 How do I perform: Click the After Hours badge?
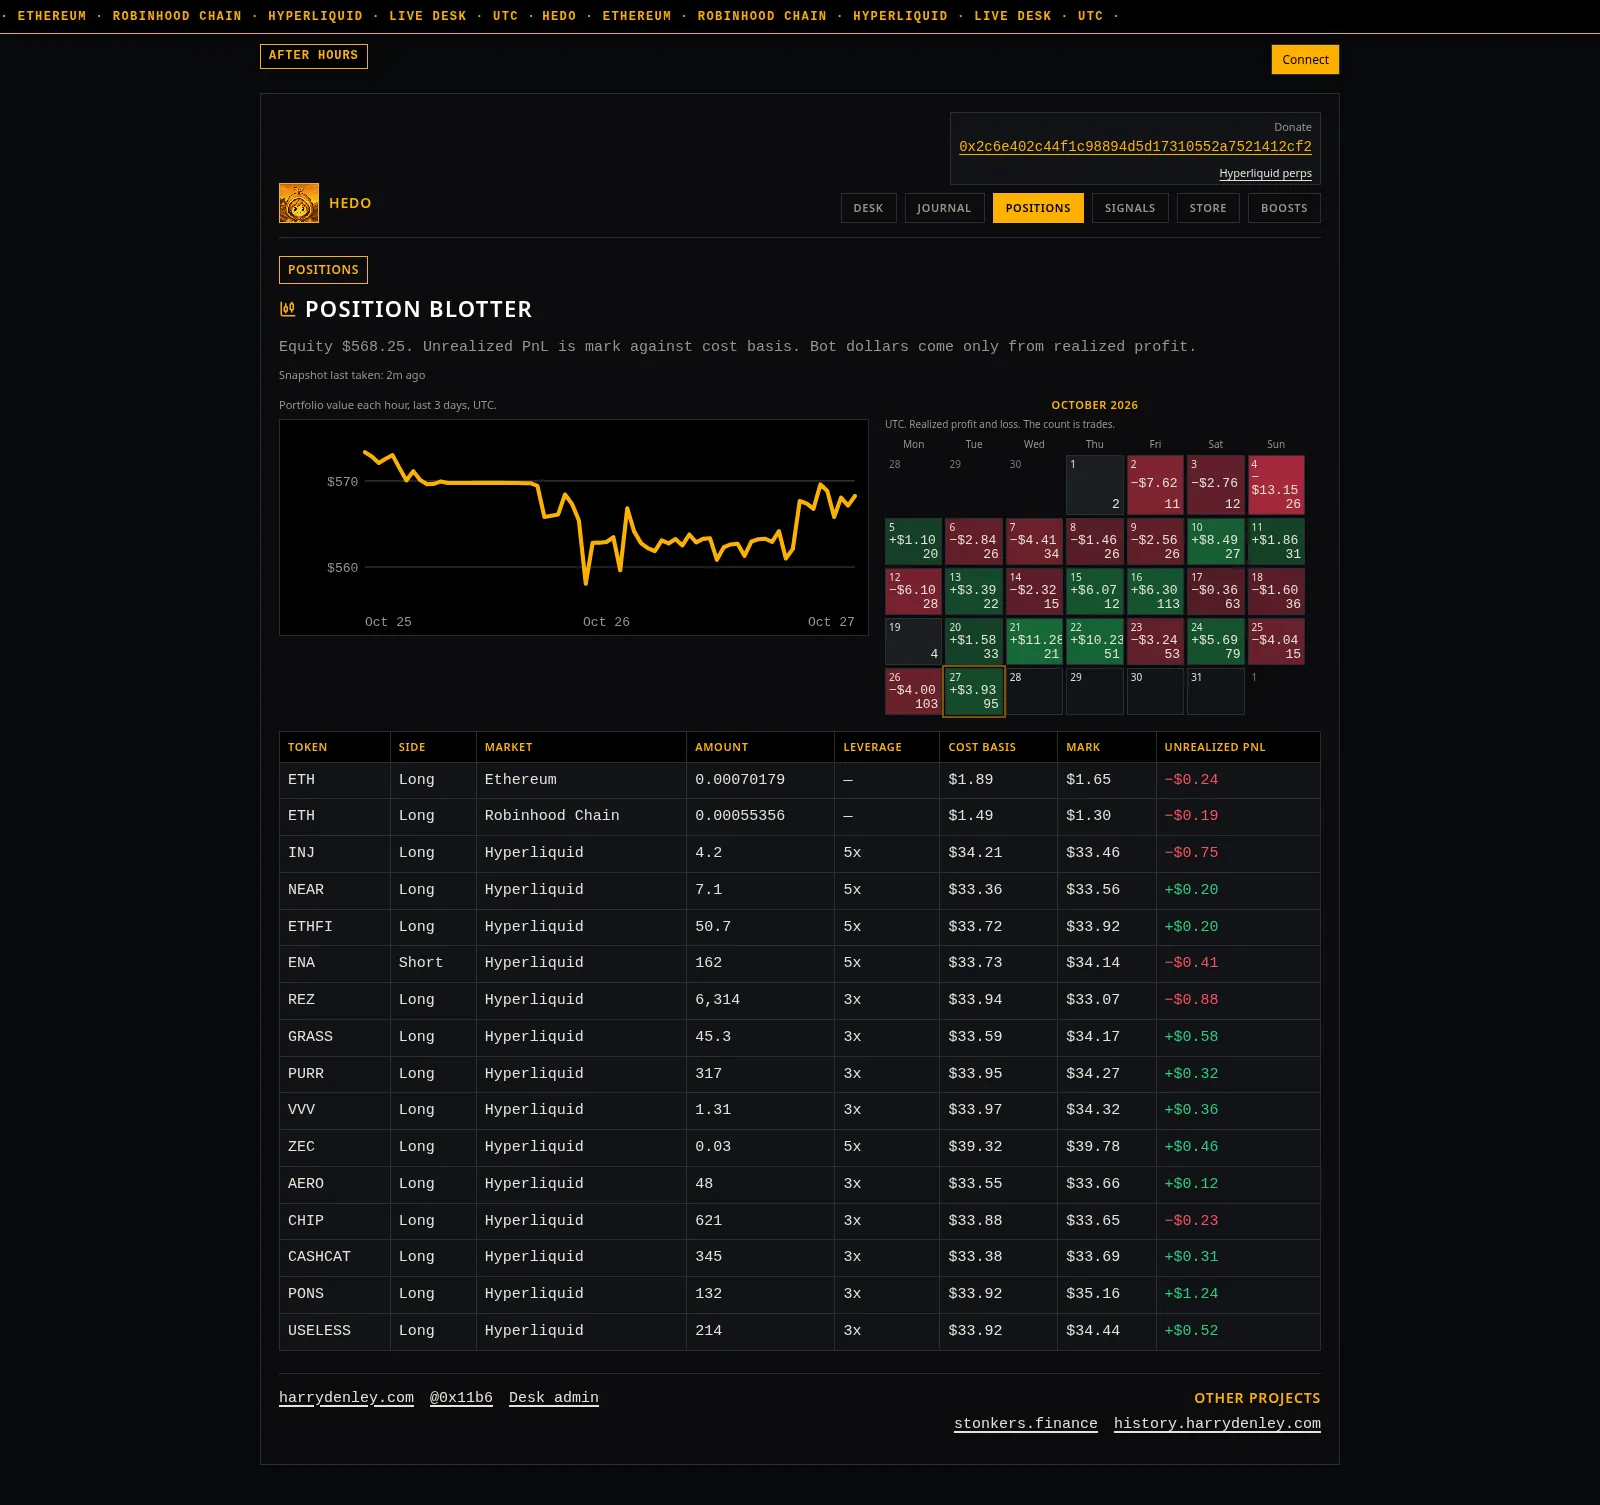(x=314, y=56)
